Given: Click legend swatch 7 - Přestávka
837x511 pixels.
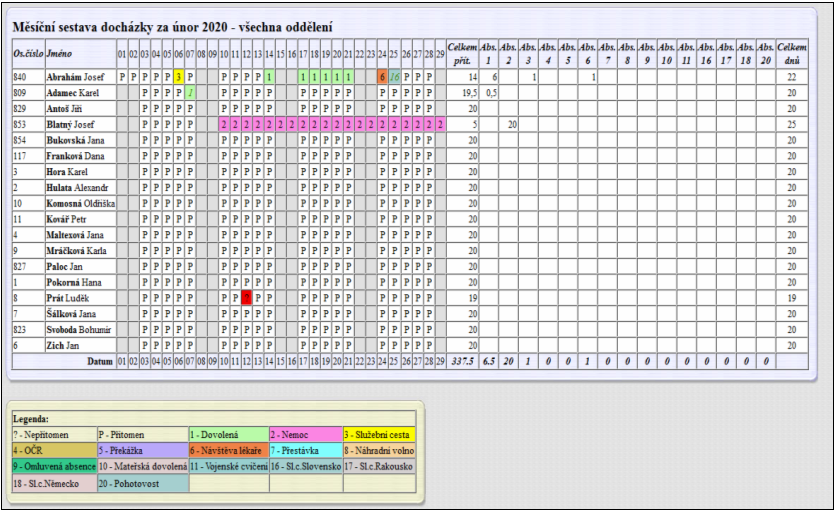Looking at the screenshot, I should [x=306, y=450].
